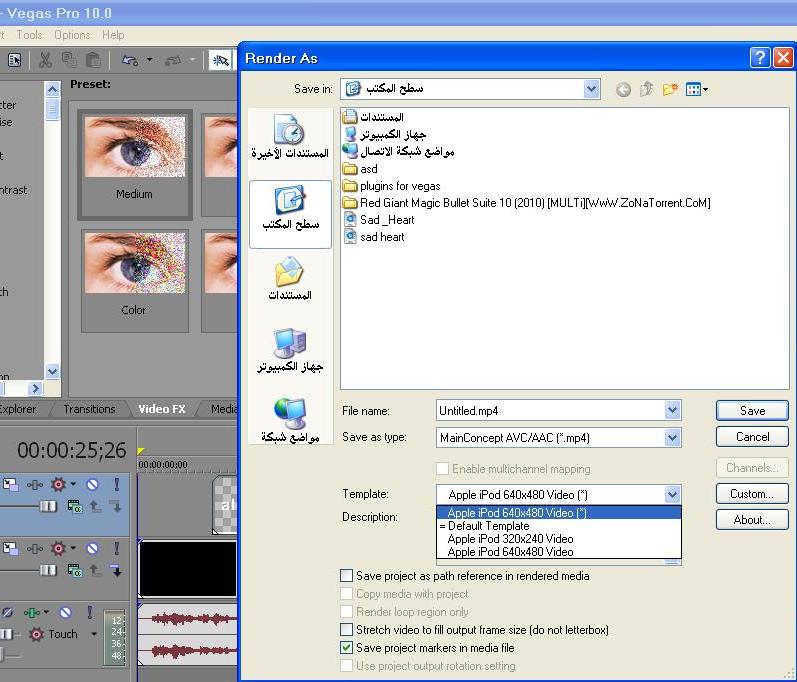
Task: Select the Sad _Heart file
Action: click(379, 220)
